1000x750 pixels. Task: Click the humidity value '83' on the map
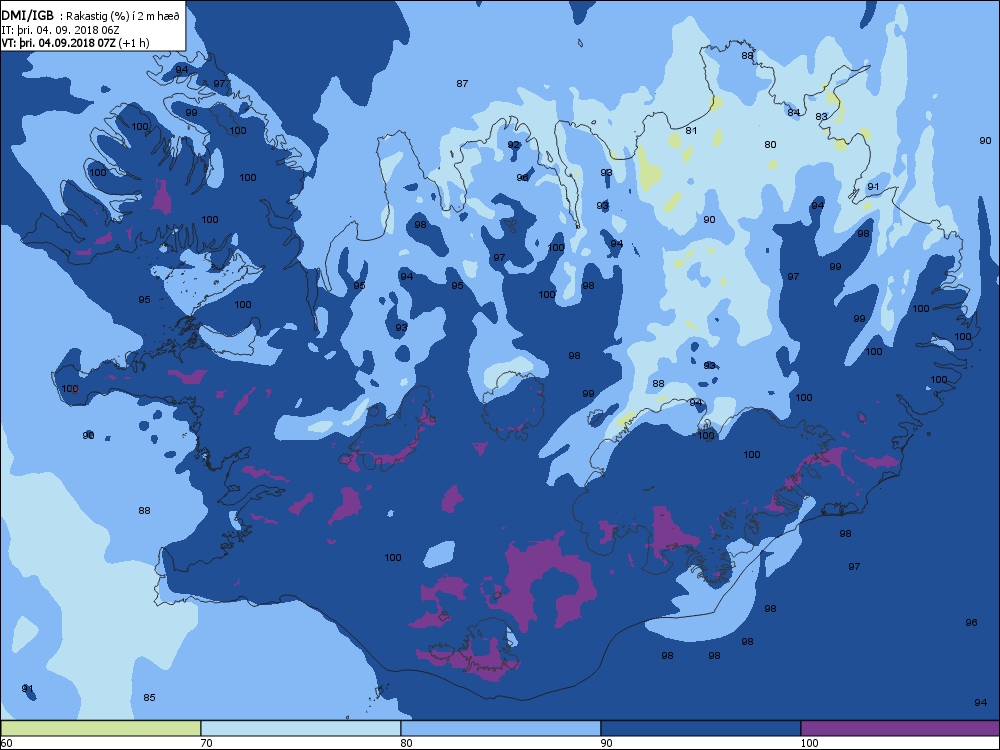[821, 117]
